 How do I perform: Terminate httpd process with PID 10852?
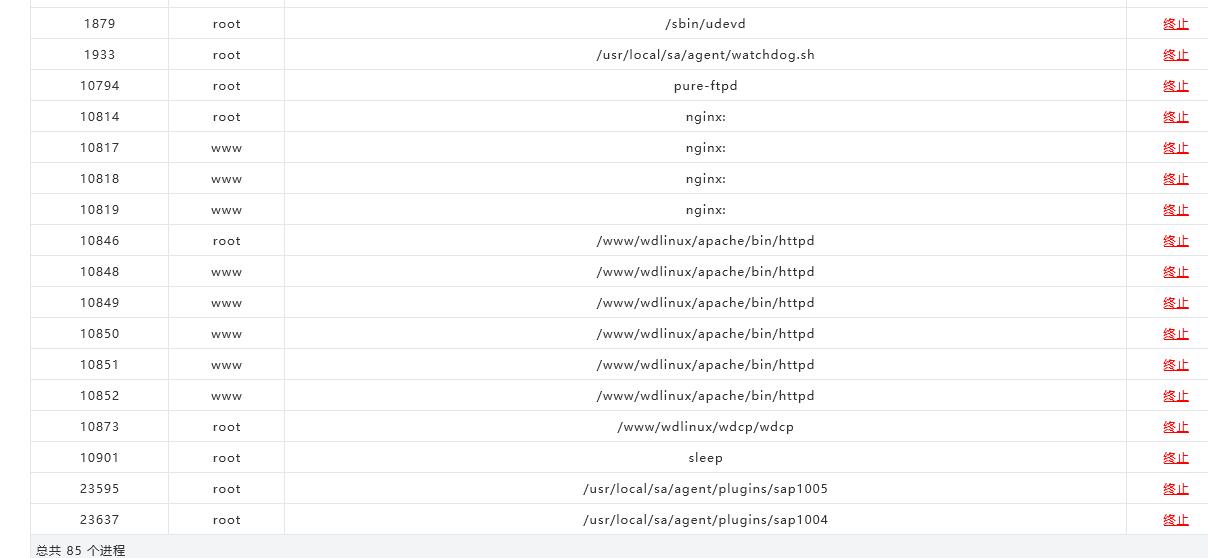[1176, 396]
